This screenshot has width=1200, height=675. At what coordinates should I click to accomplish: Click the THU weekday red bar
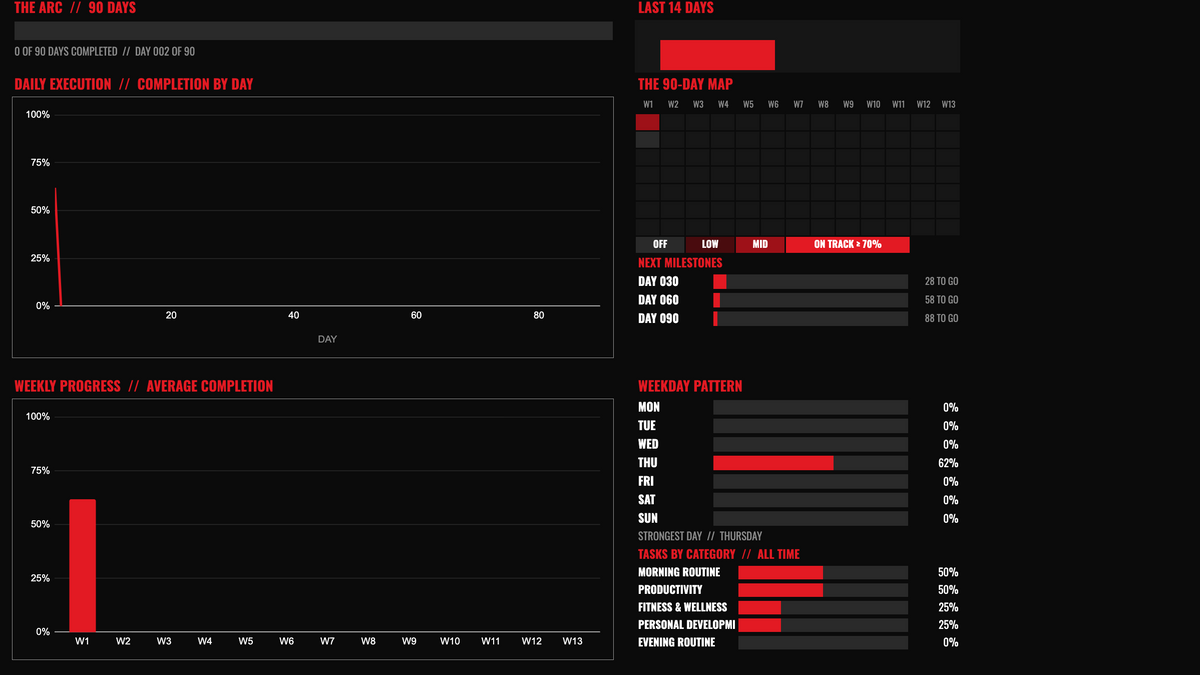pos(773,463)
